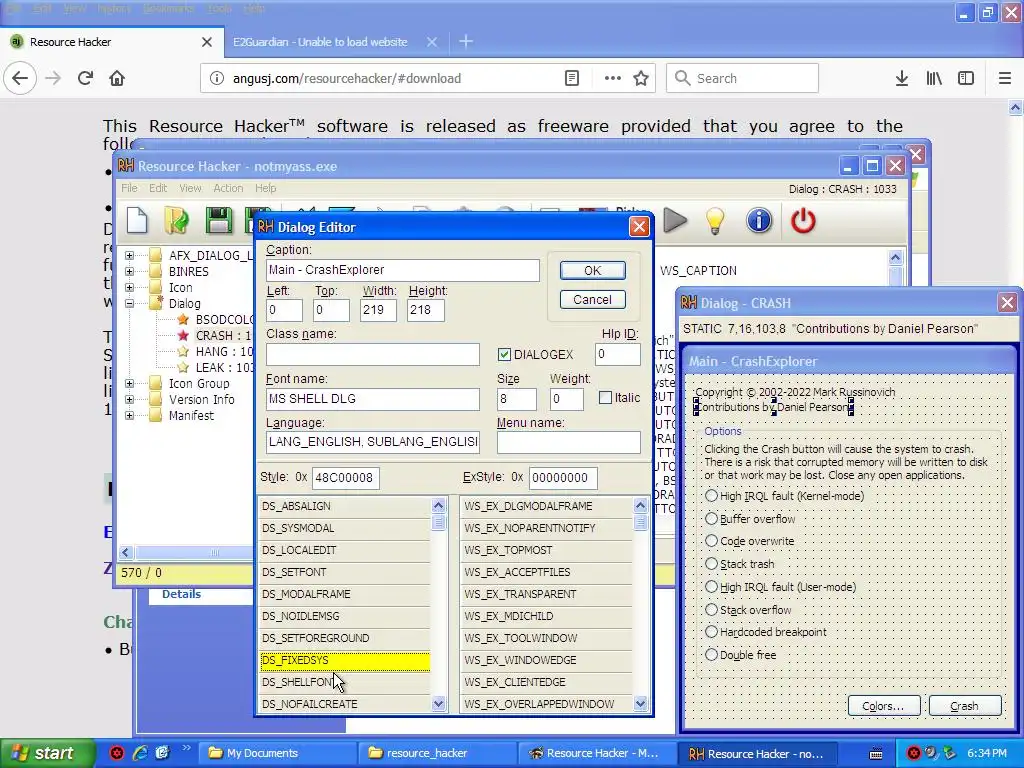Click the red power Exit toolbar icon

coord(803,221)
